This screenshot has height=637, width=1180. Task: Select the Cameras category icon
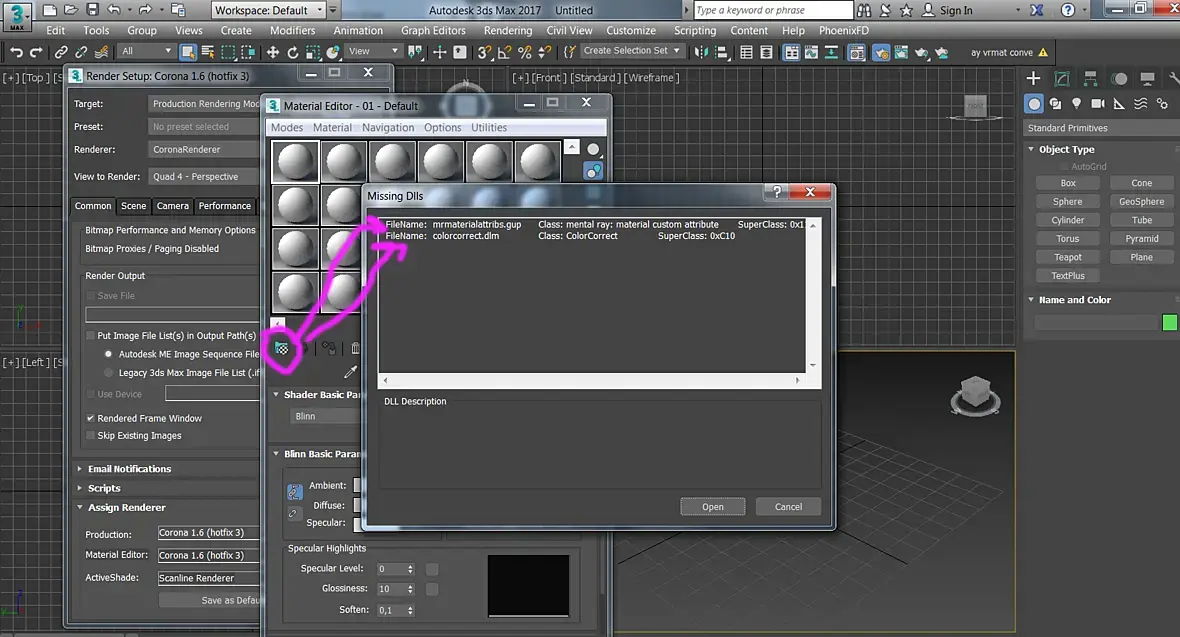[x=1098, y=103]
